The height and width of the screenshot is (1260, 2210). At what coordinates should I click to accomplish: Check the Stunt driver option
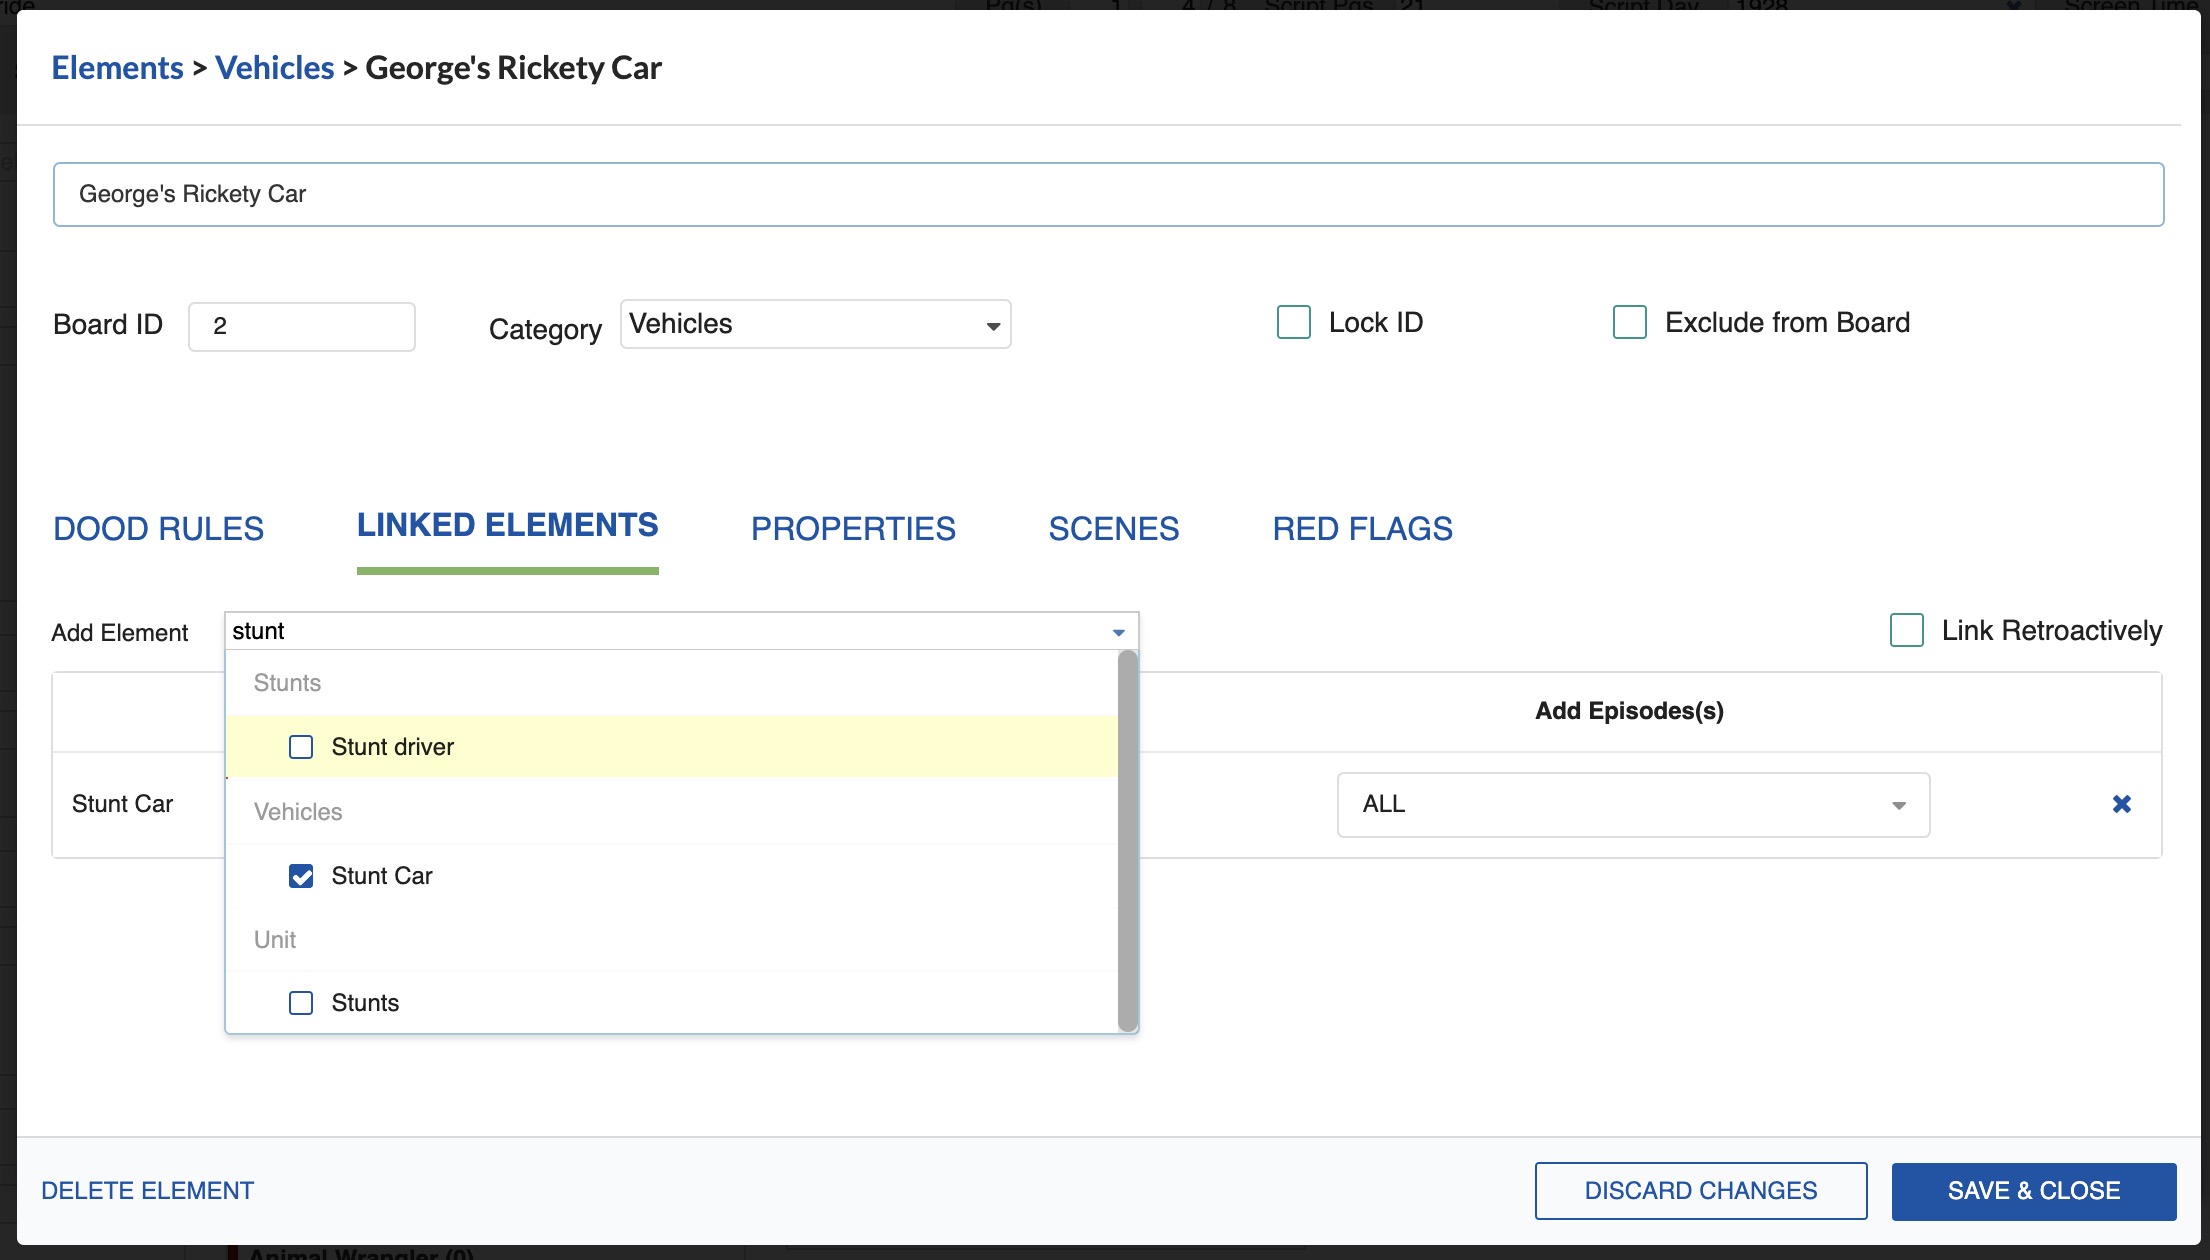(x=300, y=746)
